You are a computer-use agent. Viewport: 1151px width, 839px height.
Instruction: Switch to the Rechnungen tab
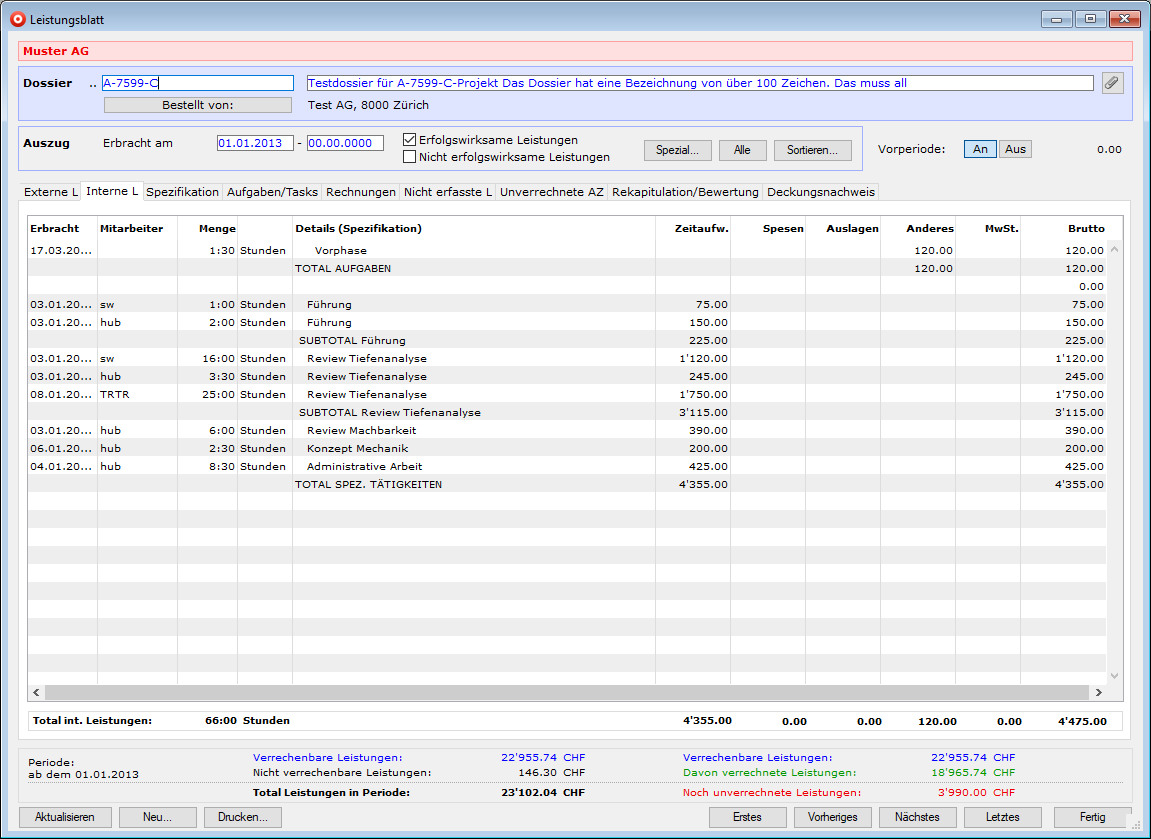point(361,192)
